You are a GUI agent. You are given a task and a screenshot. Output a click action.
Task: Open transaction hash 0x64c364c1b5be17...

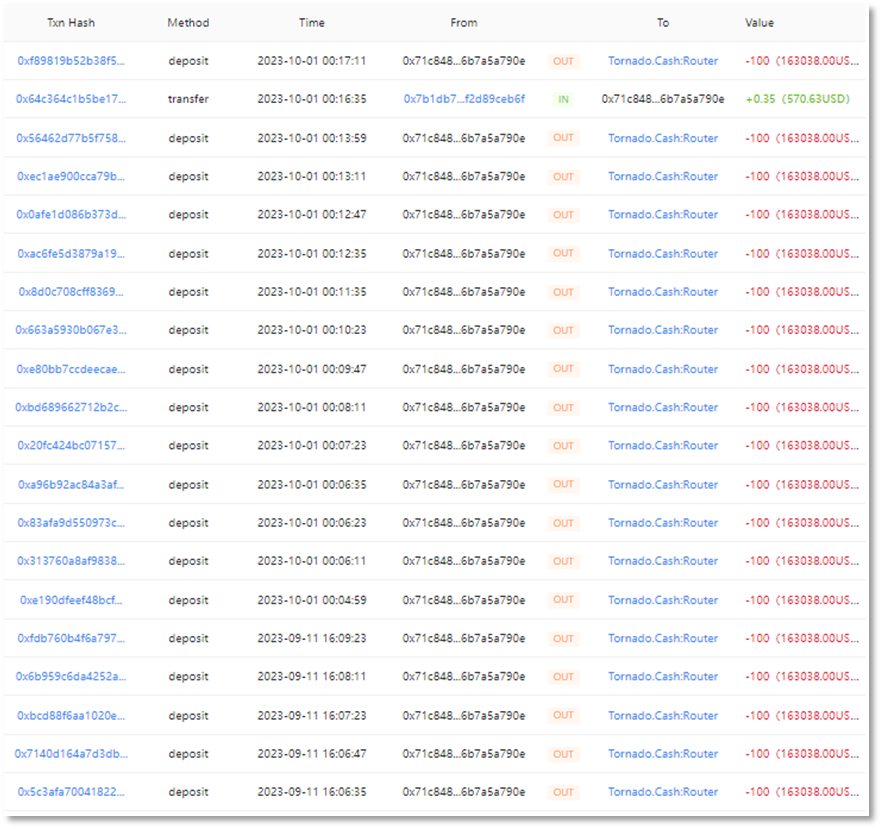pos(71,99)
